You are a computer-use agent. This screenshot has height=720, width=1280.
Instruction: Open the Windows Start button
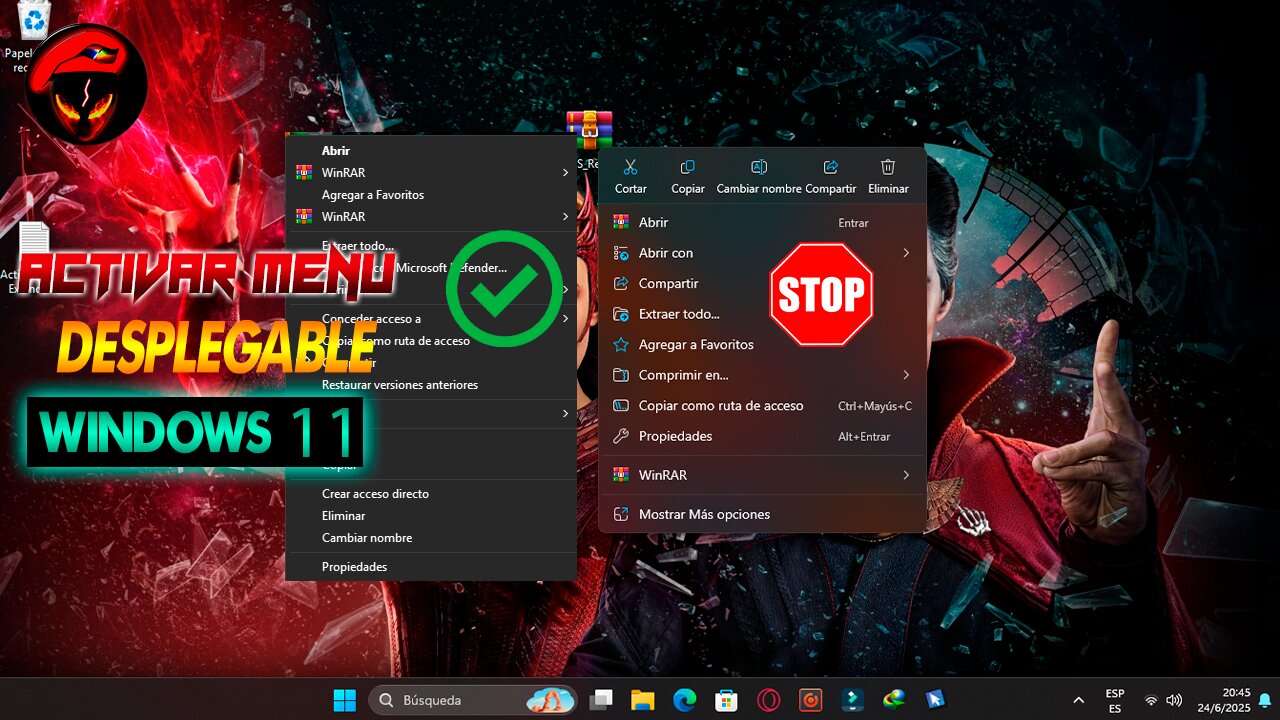point(344,700)
